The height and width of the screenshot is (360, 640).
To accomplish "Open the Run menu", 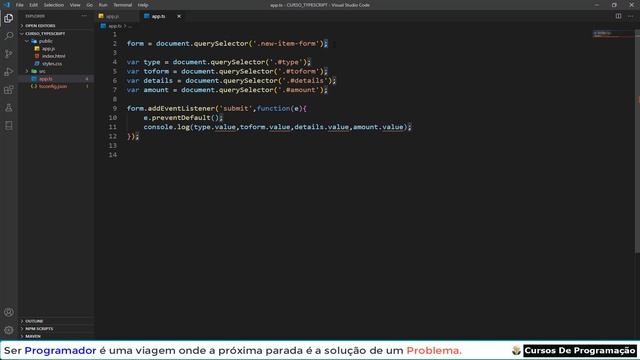I will [103, 5].
